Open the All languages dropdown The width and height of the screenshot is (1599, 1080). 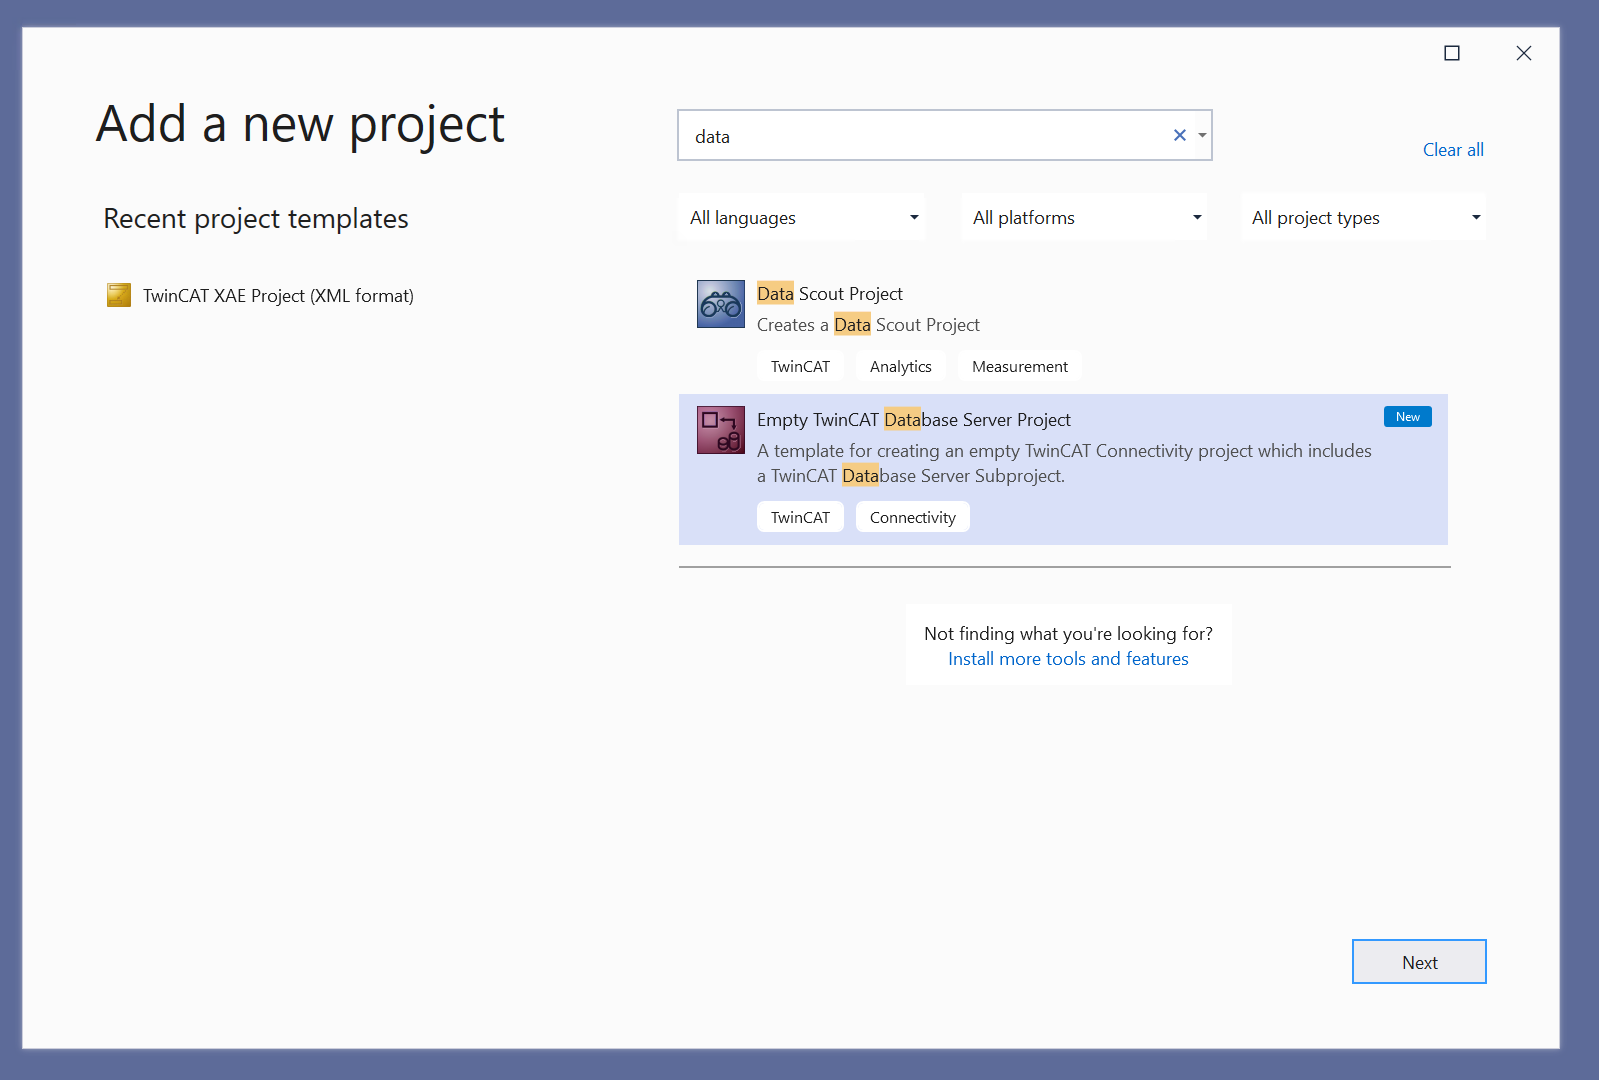pyautogui.click(x=802, y=218)
